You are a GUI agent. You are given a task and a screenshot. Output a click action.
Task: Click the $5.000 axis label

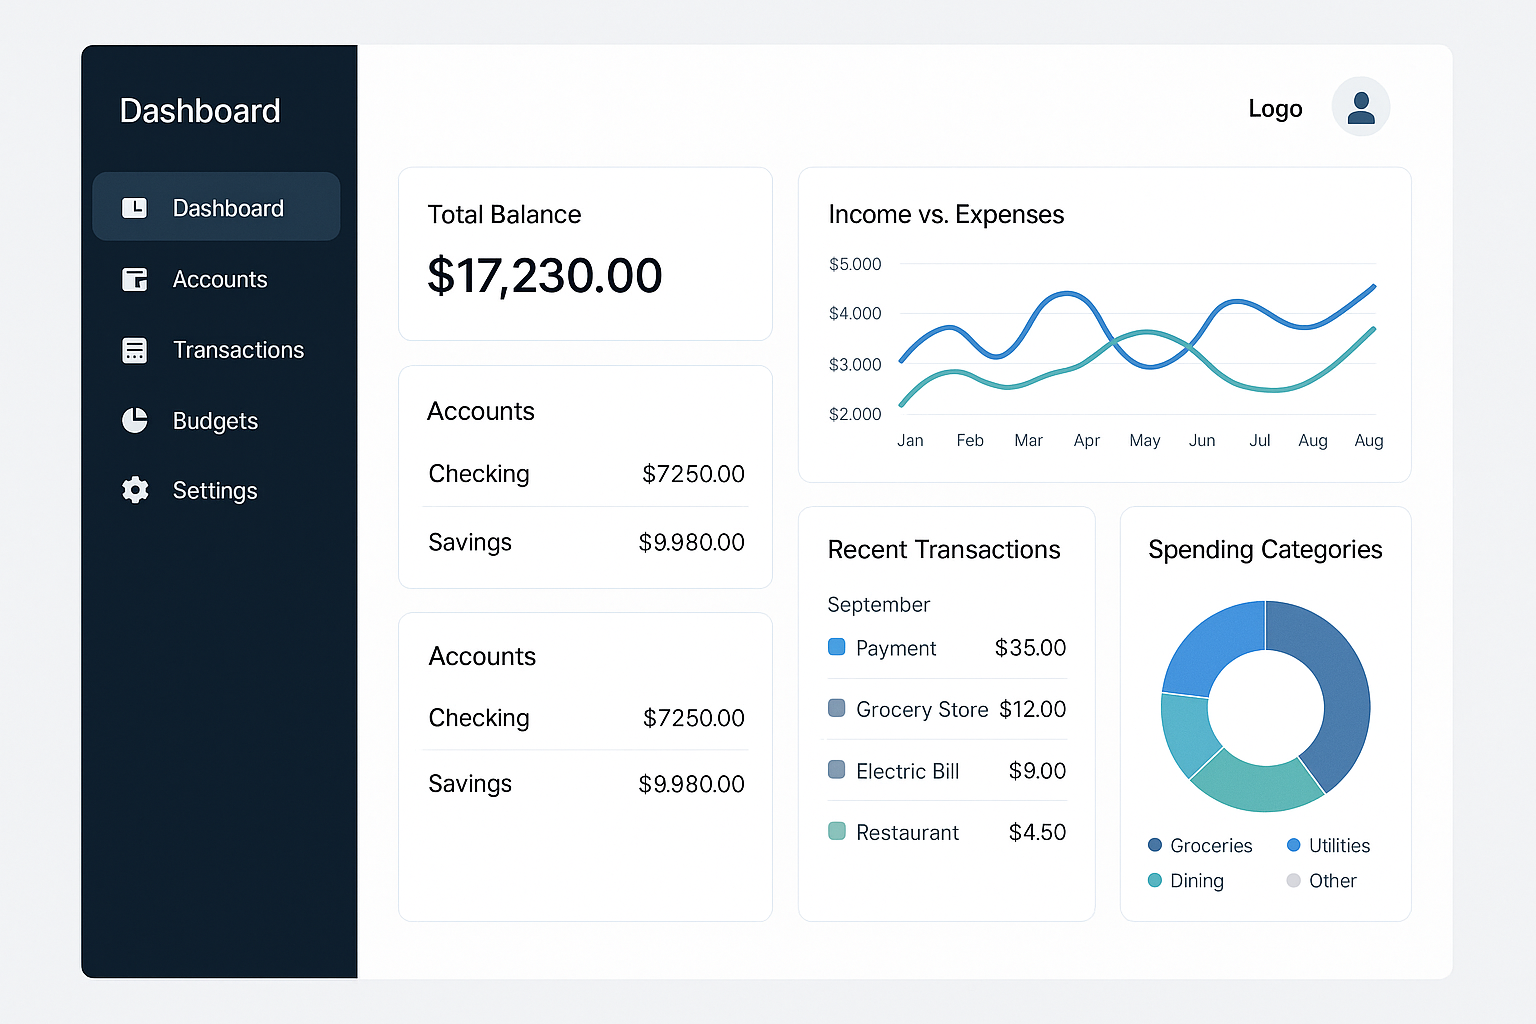pos(855,264)
